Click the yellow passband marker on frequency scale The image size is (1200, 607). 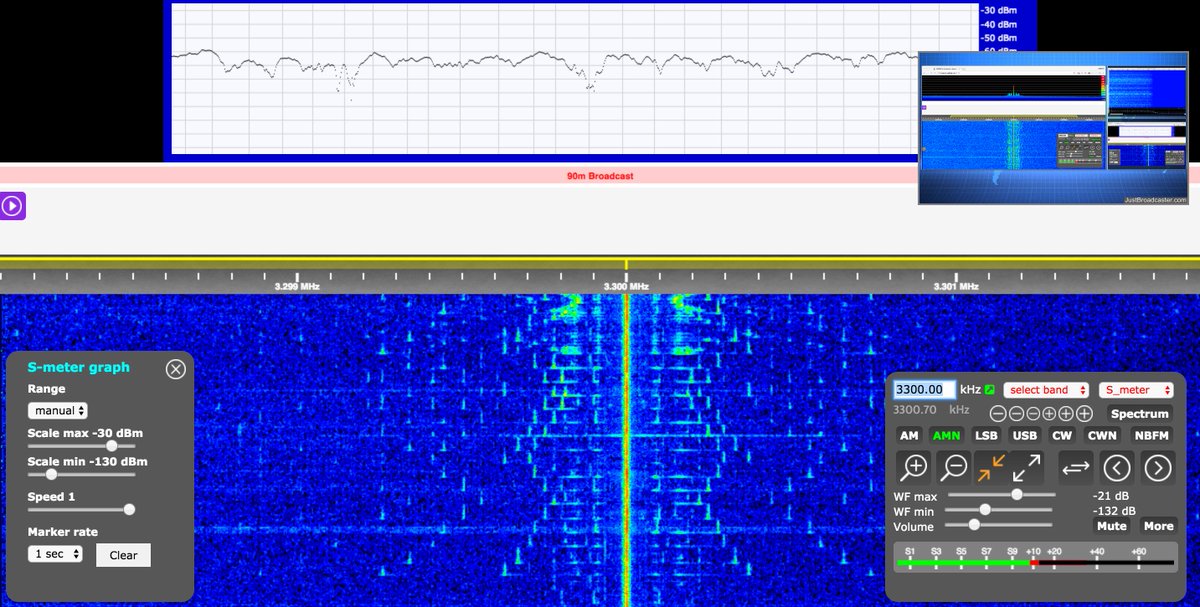(x=626, y=263)
